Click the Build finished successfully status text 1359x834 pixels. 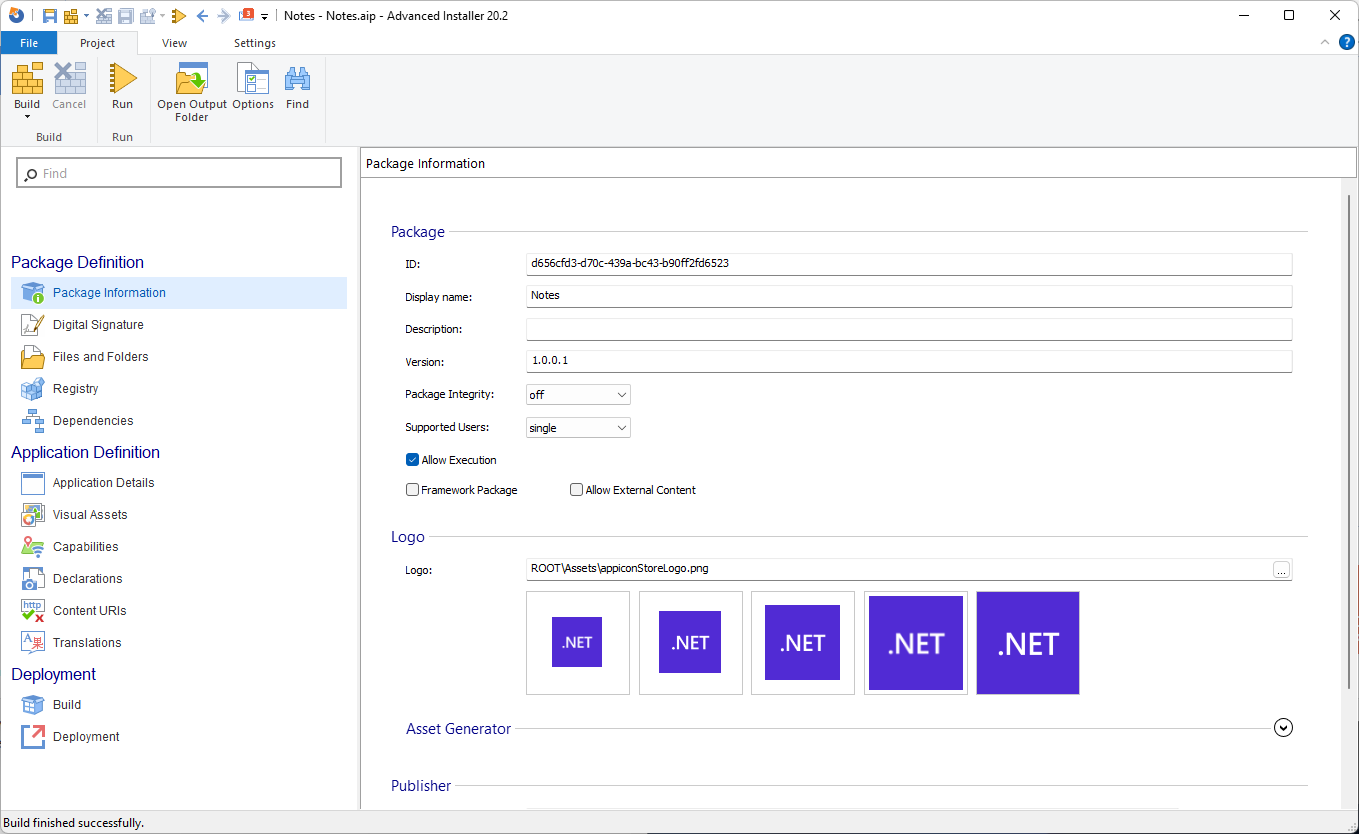click(73, 823)
